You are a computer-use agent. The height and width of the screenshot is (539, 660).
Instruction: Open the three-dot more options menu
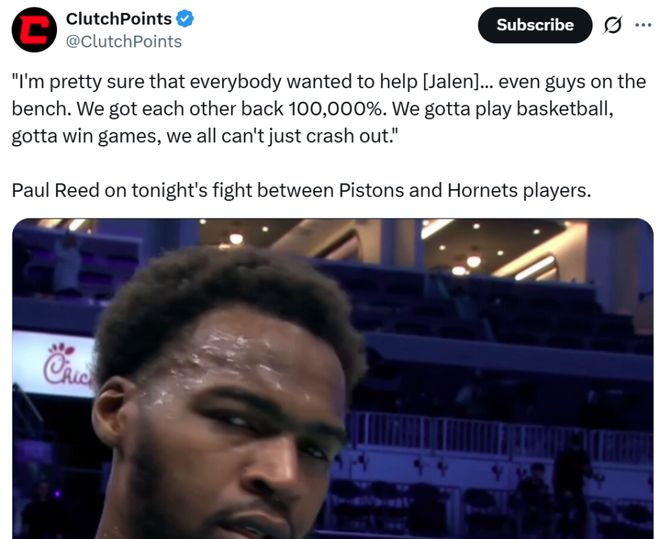pyautogui.click(x=643, y=25)
